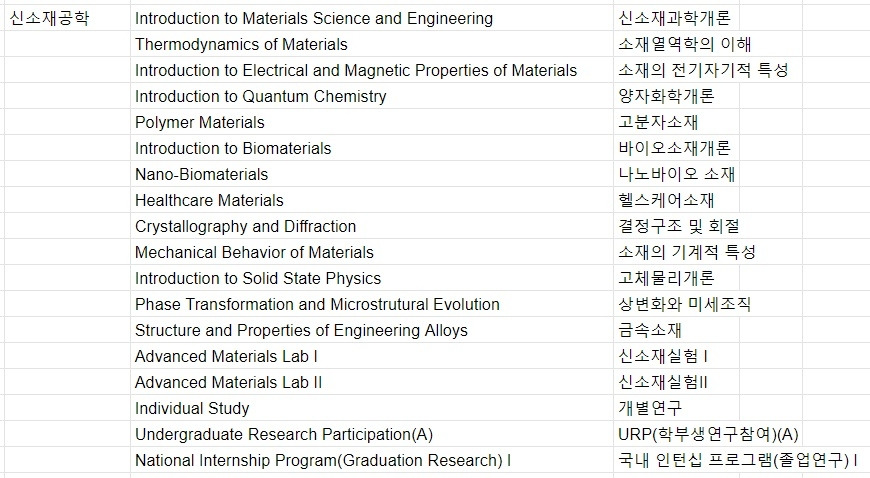The width and height of the screenshot is (870, 478).
Task: Select the Polymer Materials cell
Action: click(372, 122)
